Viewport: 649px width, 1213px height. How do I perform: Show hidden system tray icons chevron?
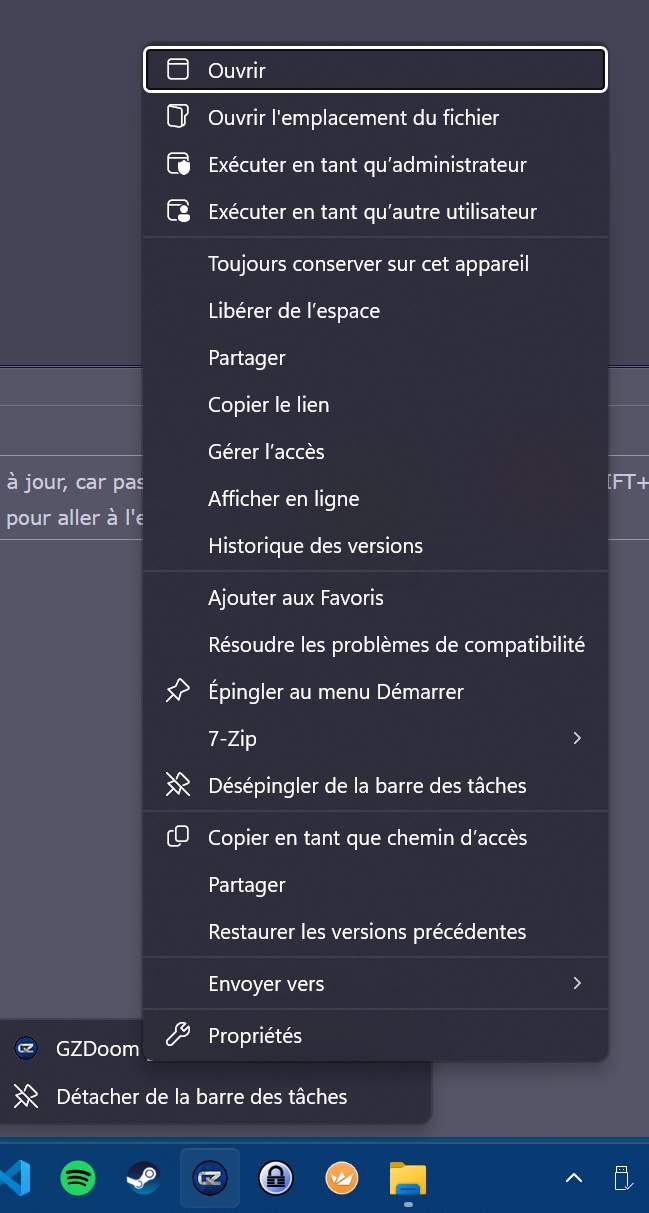click(x=574, y=1178)
